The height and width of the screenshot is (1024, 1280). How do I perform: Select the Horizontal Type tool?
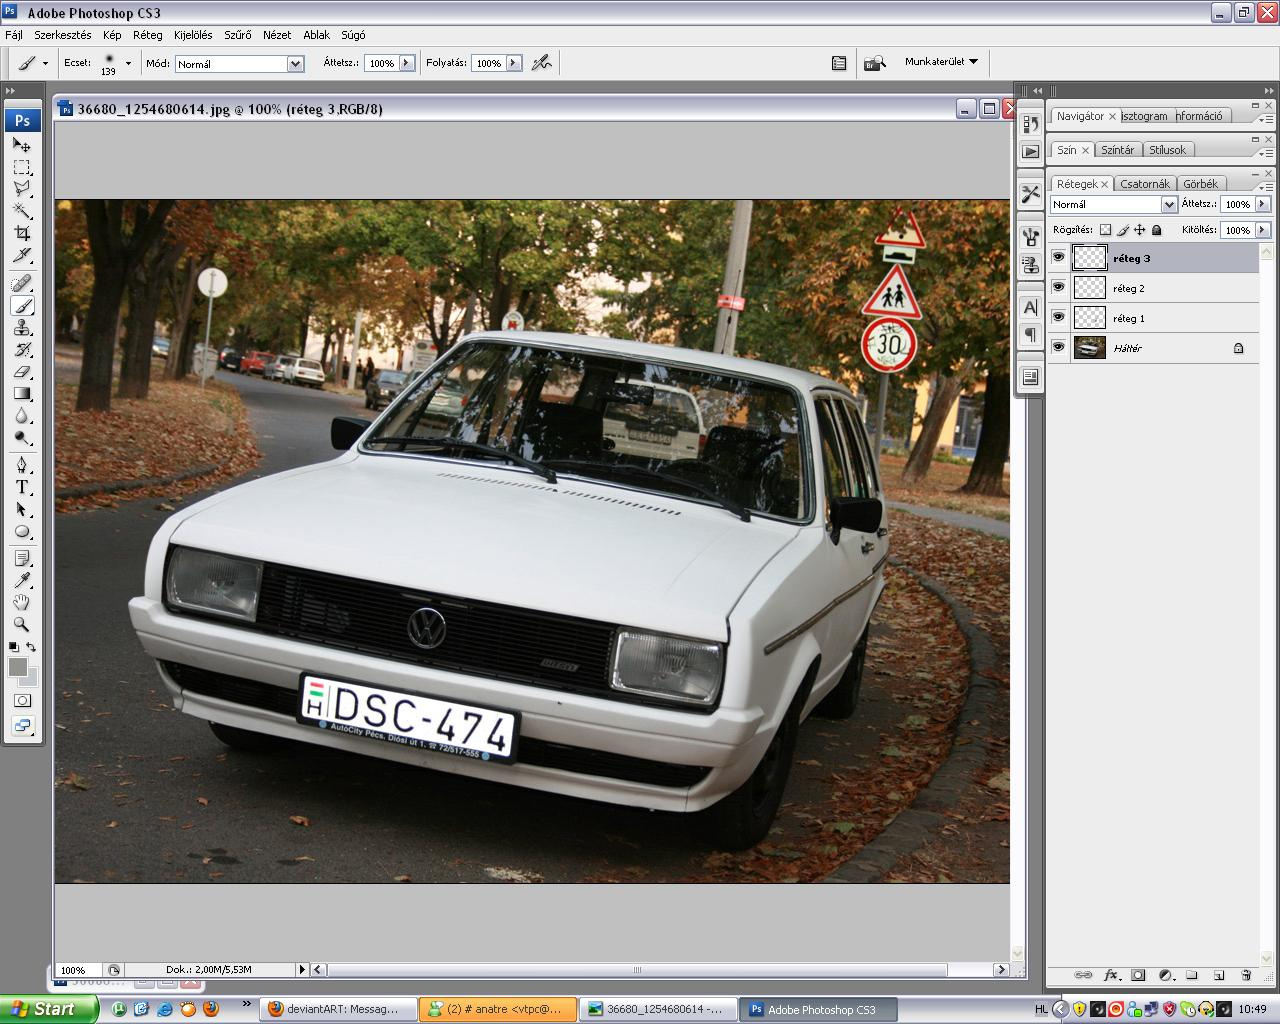point(22,488)
